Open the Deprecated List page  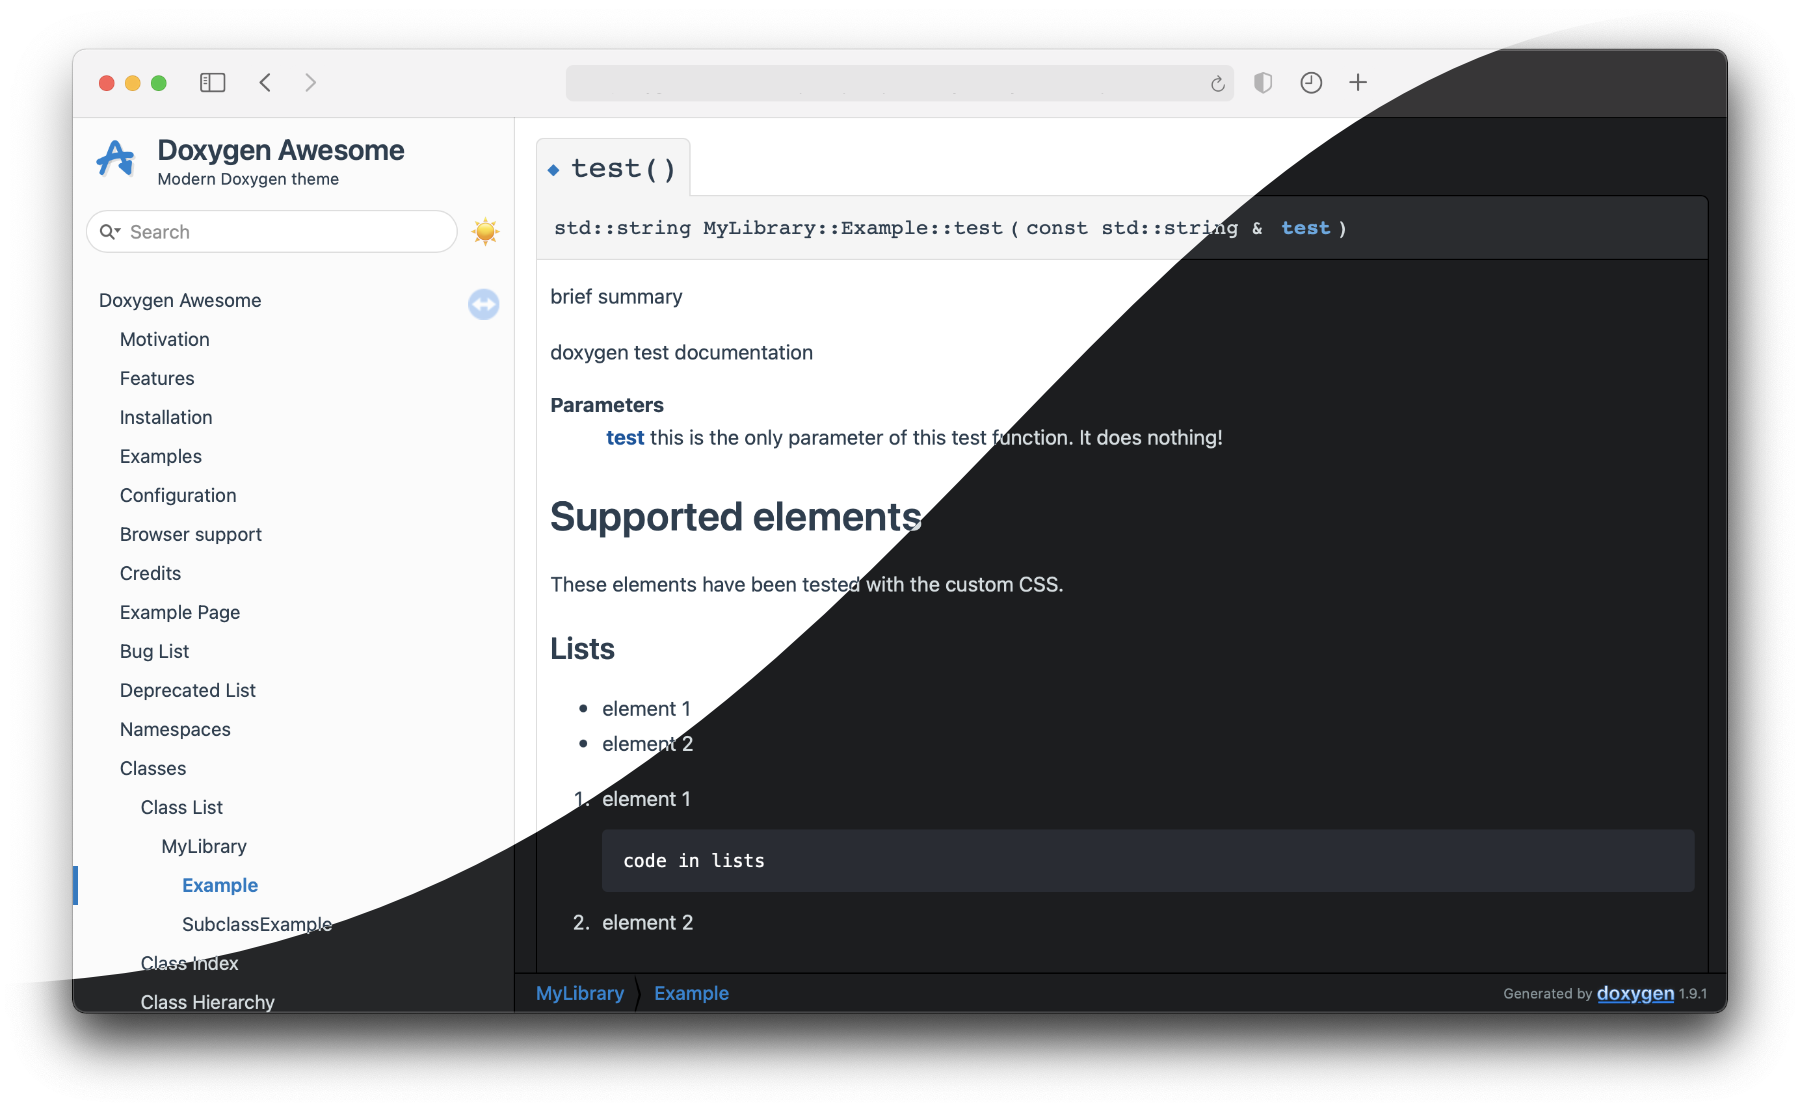188,691
